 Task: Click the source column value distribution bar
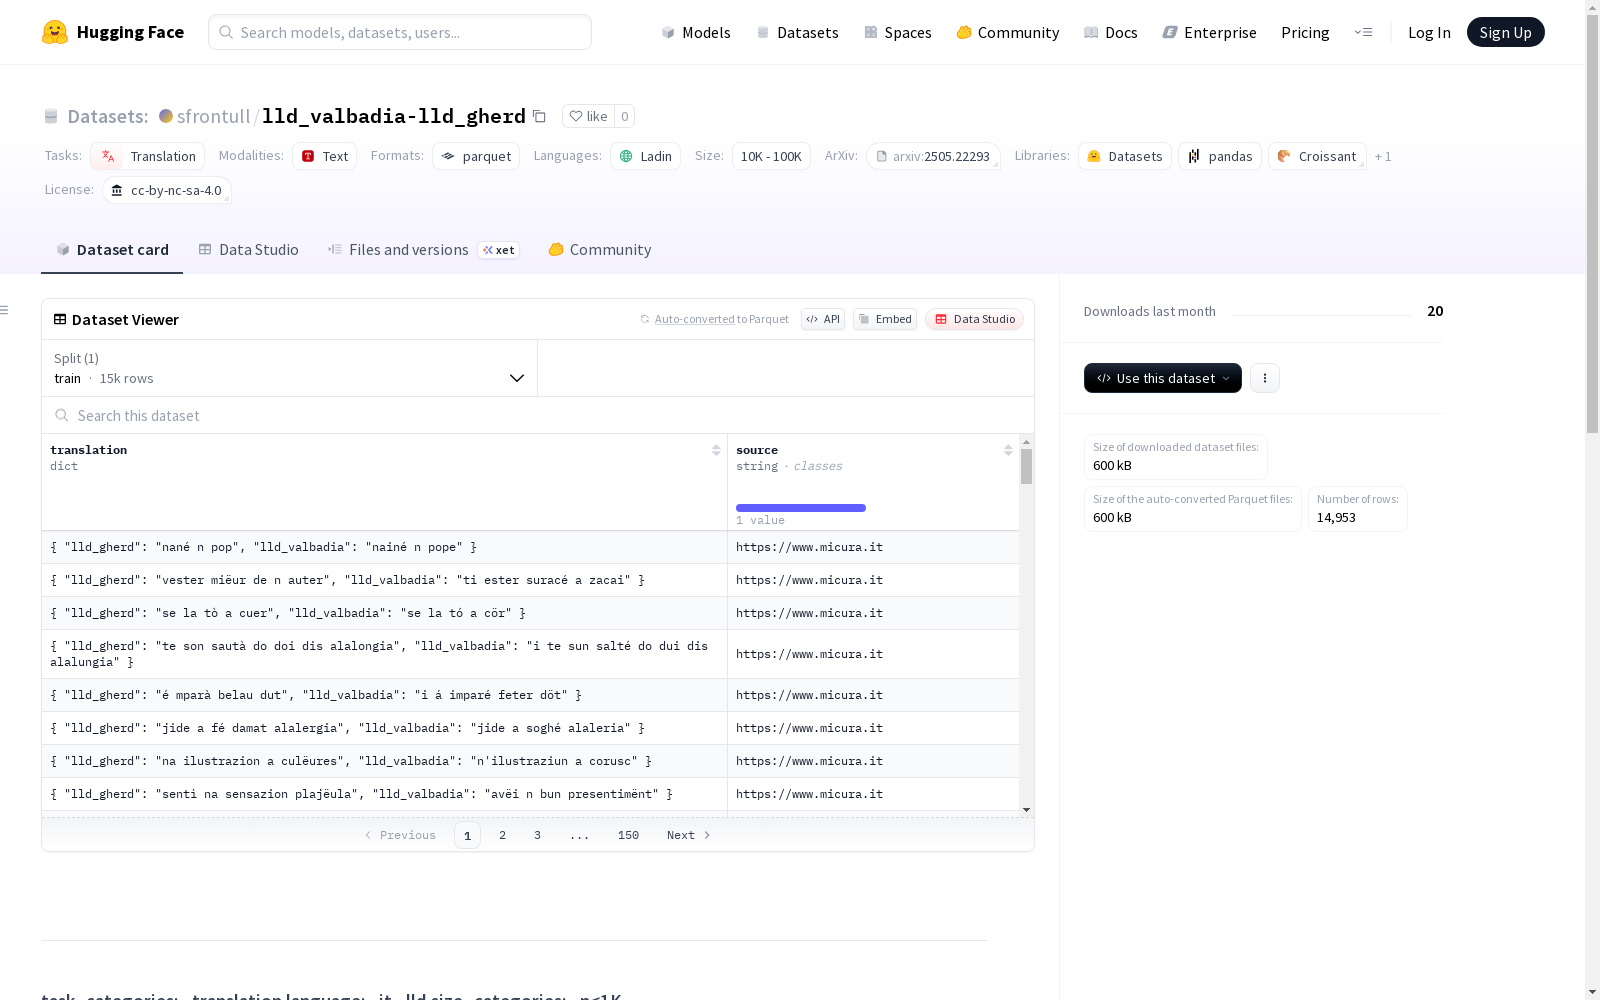tap(801, 508)
